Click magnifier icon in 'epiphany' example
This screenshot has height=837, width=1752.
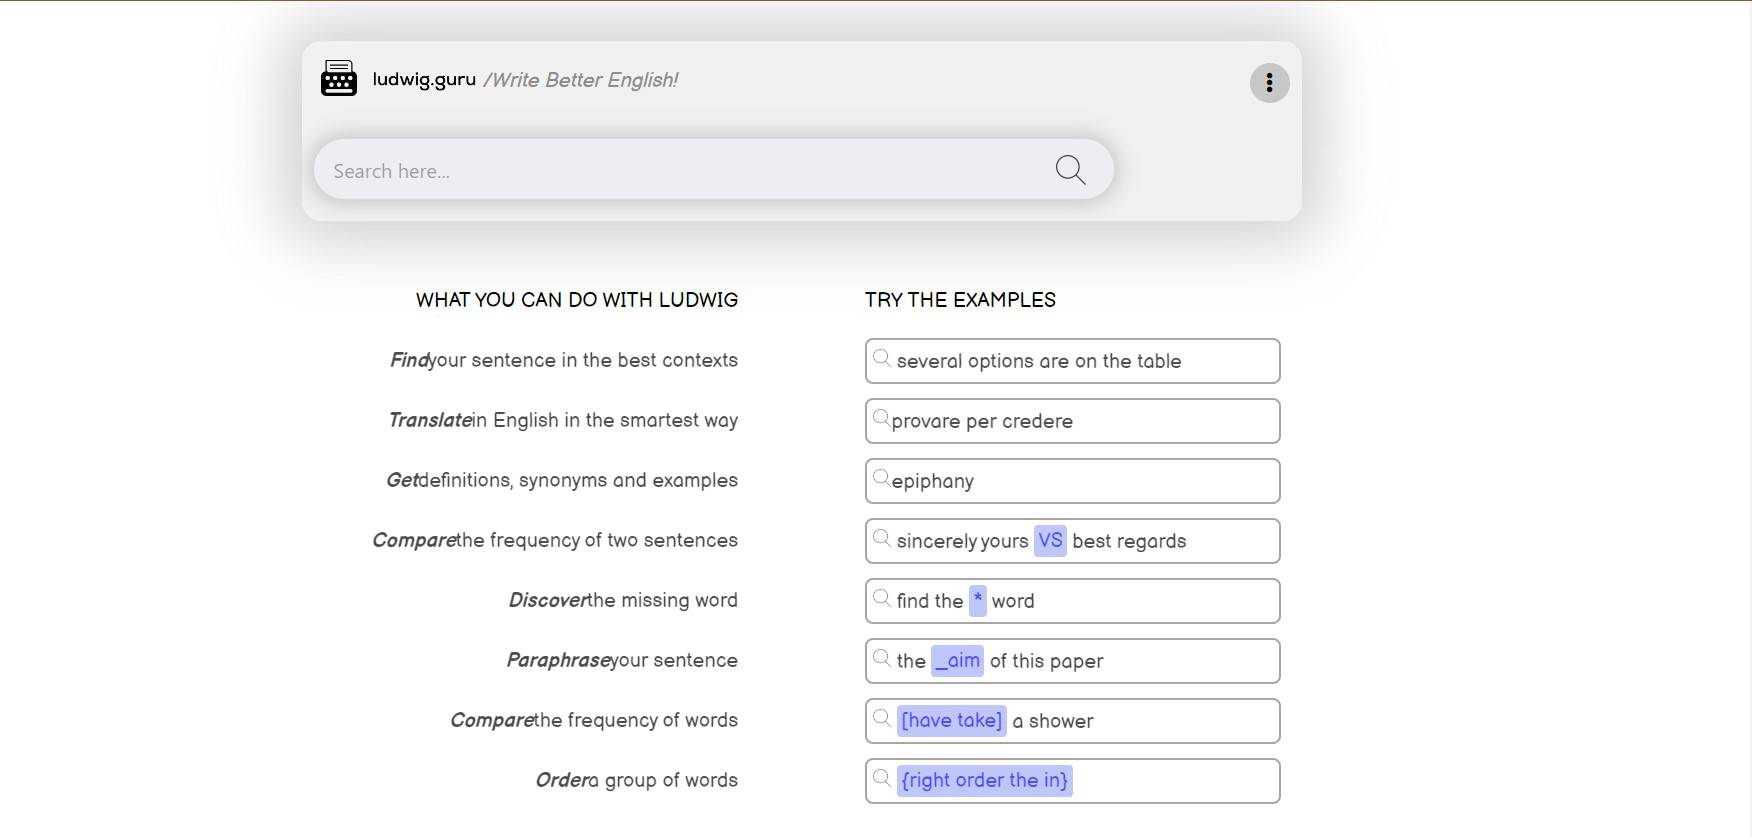point(882,478)
